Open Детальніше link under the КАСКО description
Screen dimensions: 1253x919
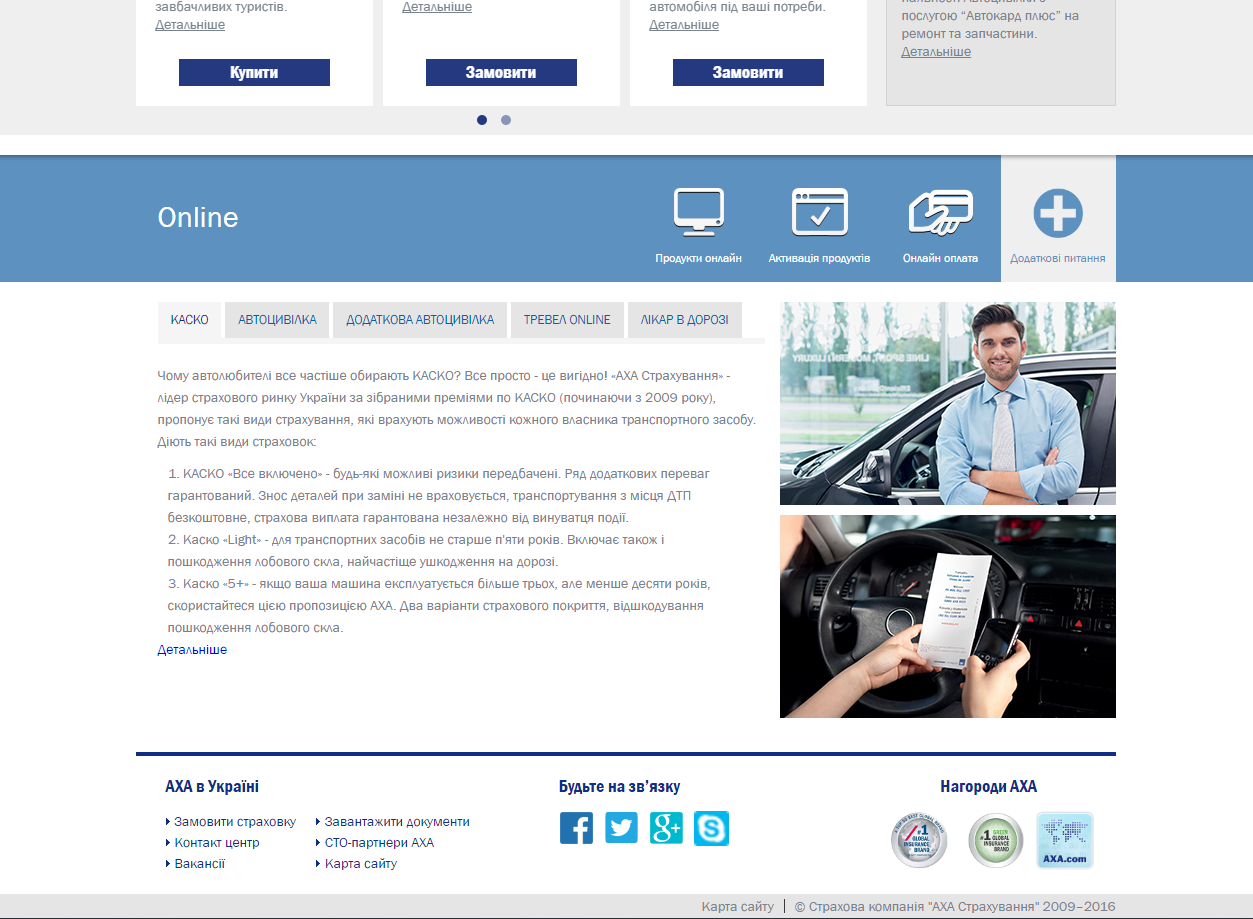pos(192,650)
